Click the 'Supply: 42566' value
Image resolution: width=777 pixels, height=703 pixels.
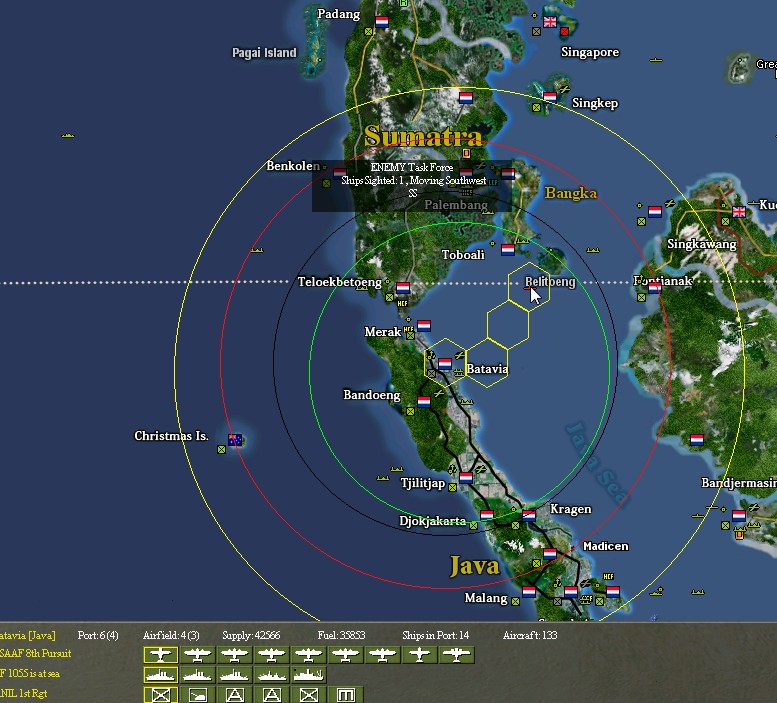(x=251, y=635)
